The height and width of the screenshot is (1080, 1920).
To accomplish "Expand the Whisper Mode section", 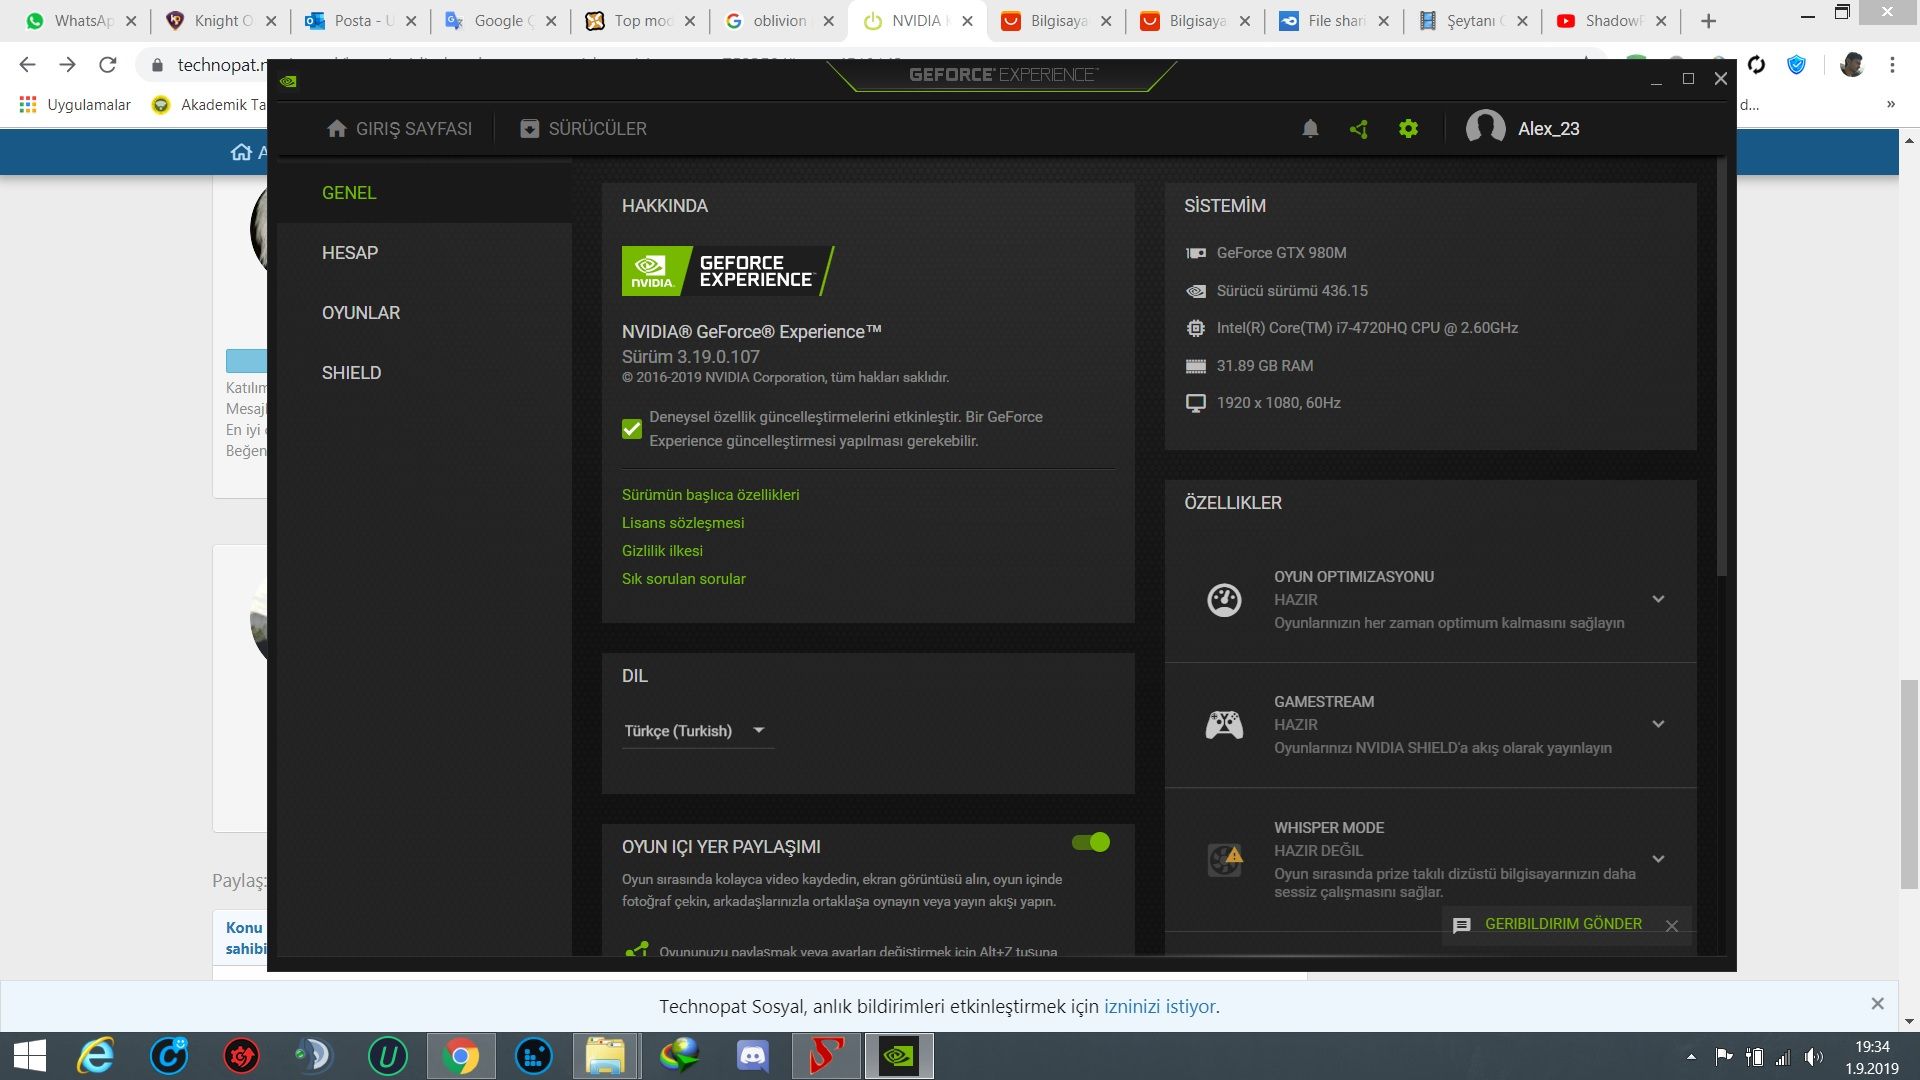I will 1658,859.
